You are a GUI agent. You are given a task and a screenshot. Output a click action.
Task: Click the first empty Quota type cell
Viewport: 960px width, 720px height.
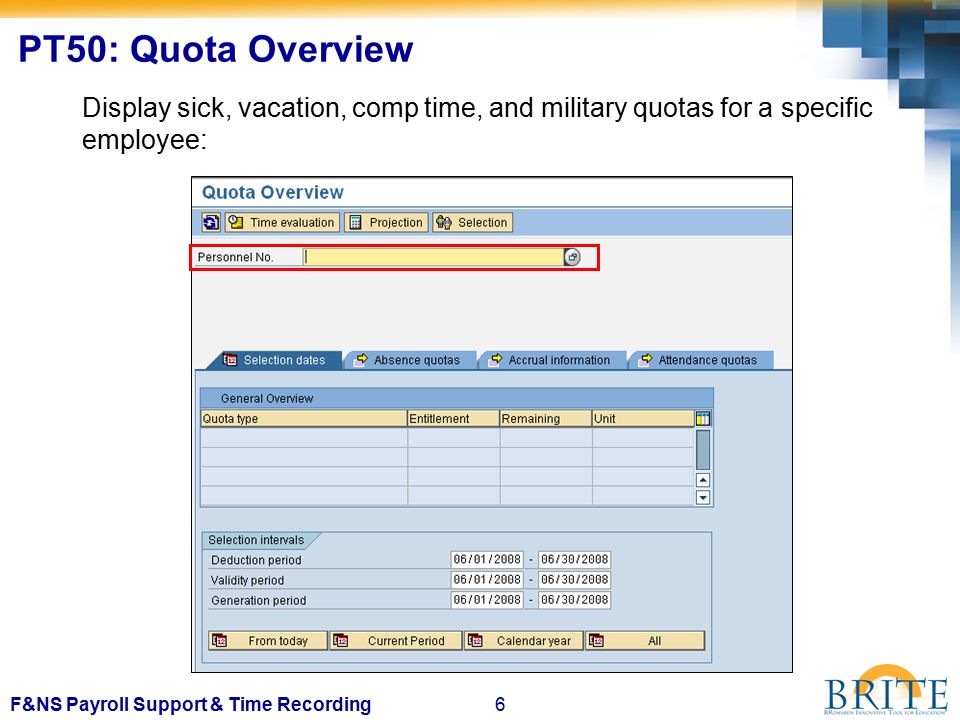point(304,437)
